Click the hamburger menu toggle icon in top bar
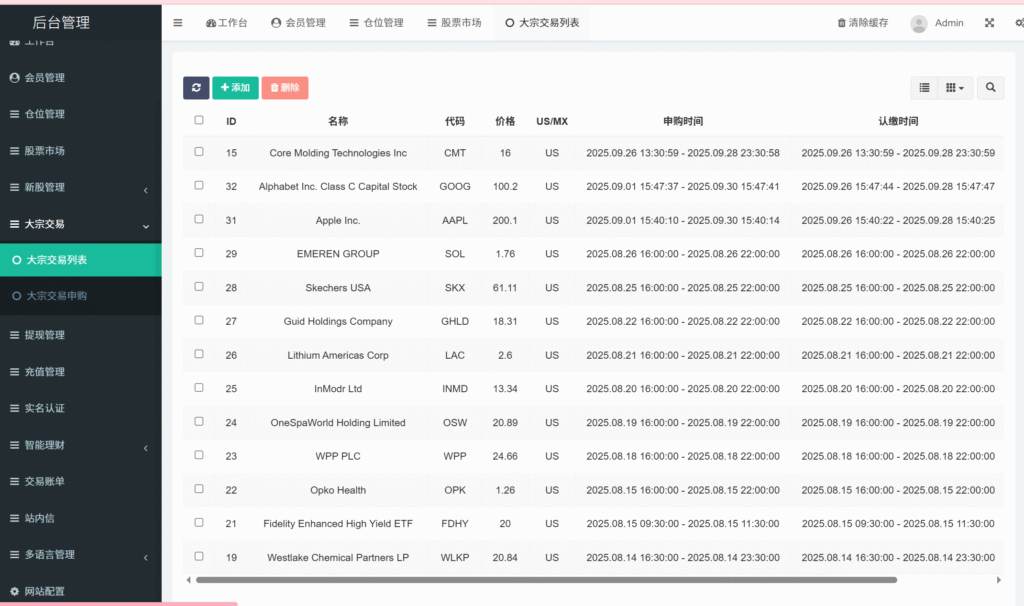Viewport: 1024px width, 606px height. 178,23
